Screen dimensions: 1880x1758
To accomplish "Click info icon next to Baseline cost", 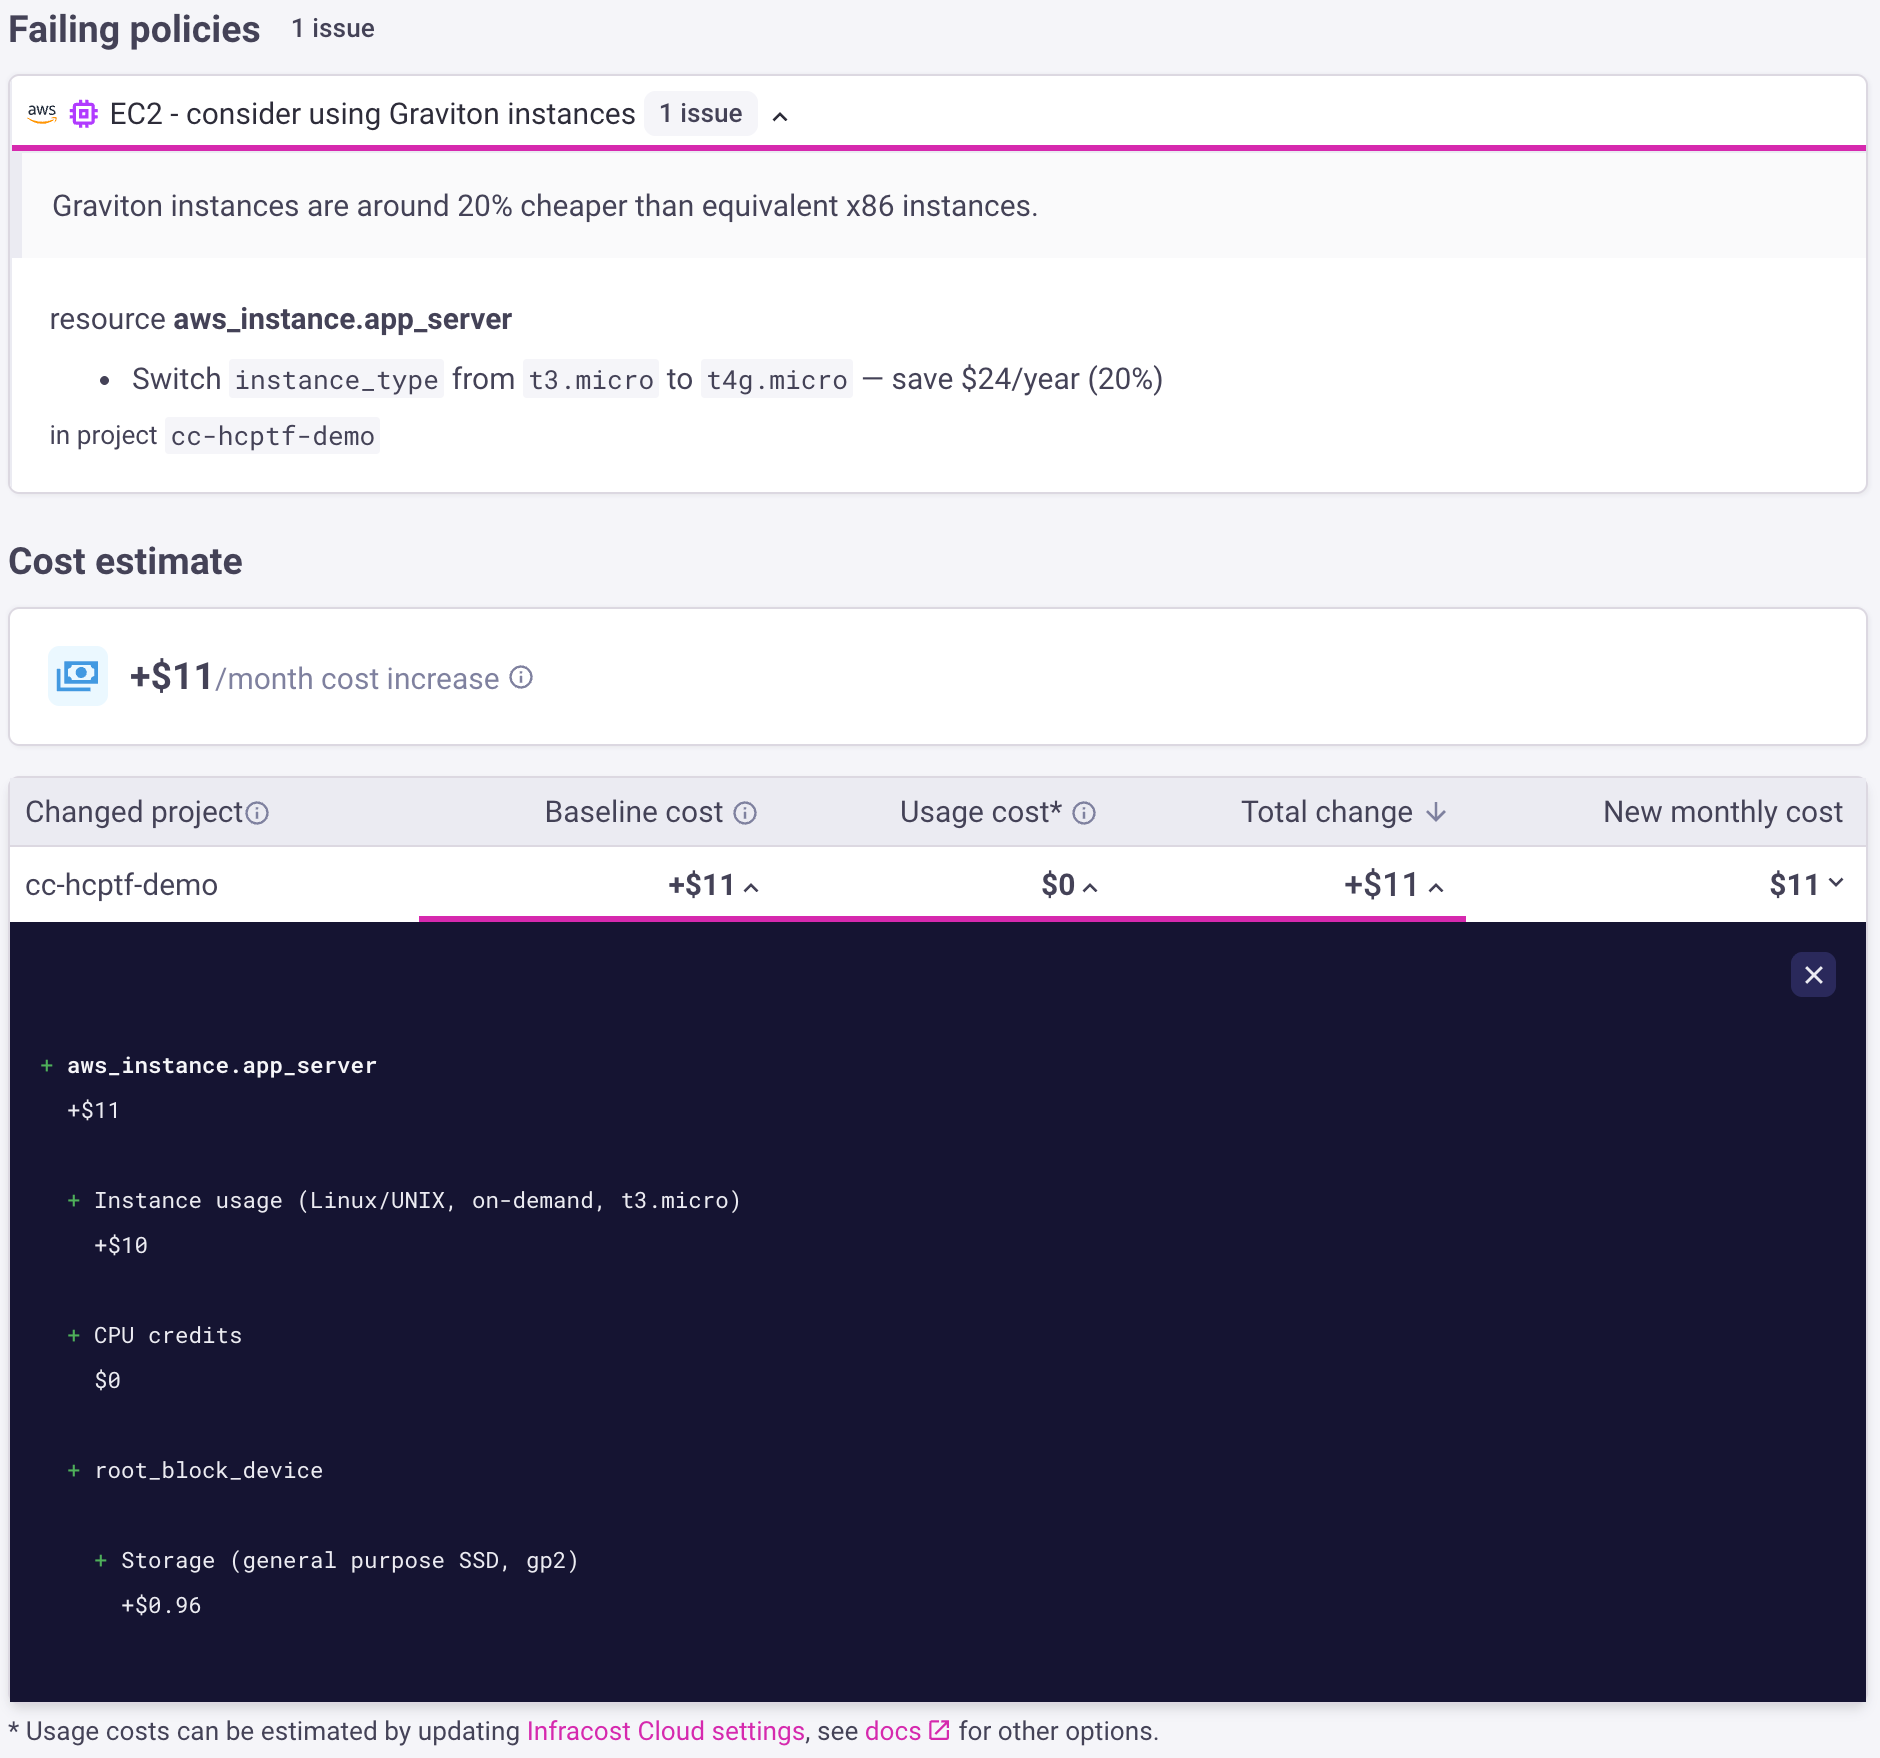I will [x=745, y=813].
